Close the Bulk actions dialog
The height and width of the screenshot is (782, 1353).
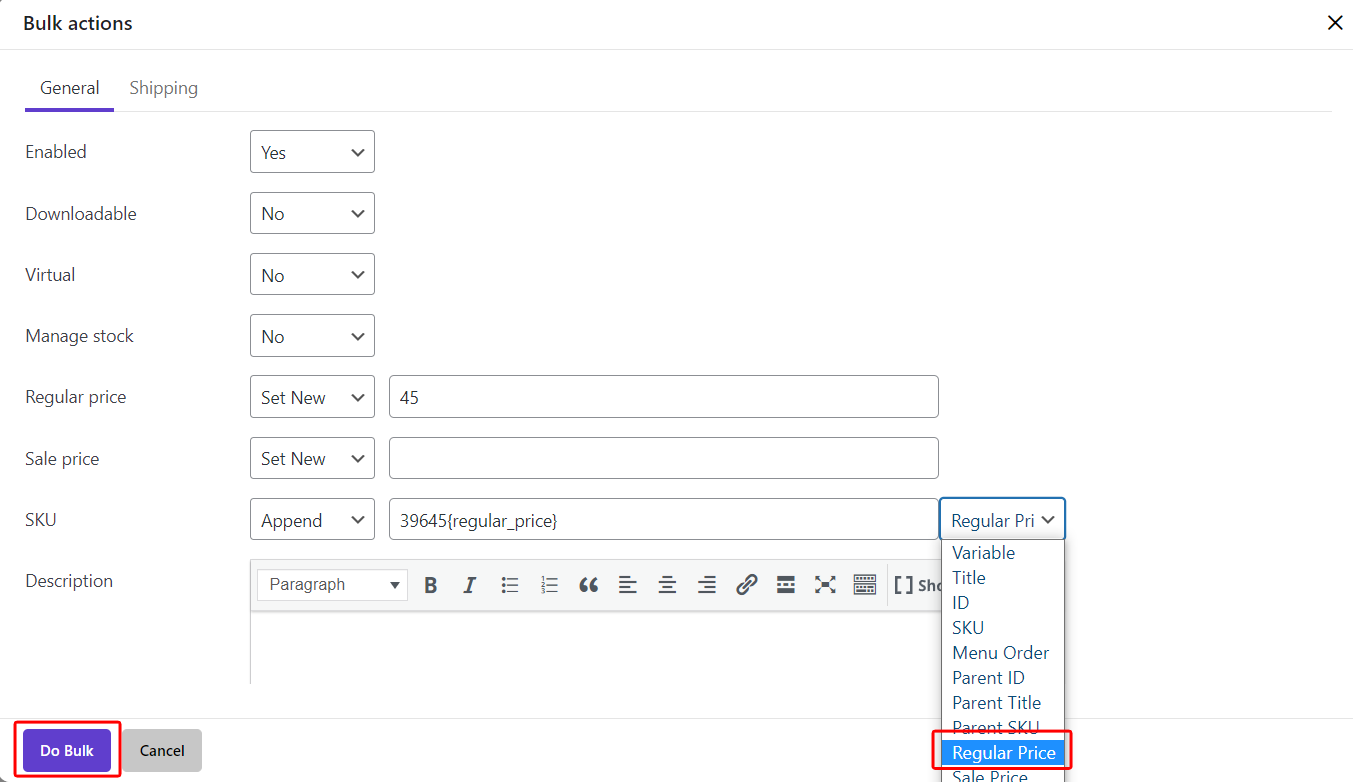pyautogui.click(x=1335, y=23)
